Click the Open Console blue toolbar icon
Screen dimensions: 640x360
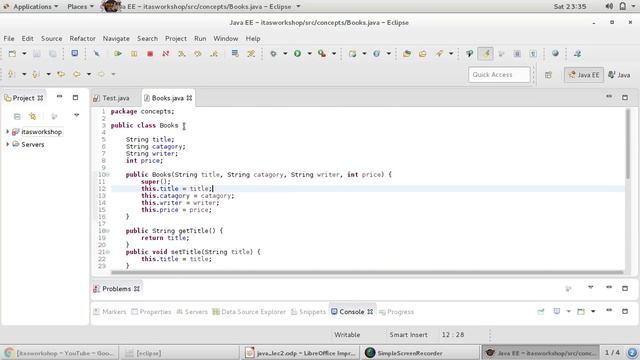point(74,53)
